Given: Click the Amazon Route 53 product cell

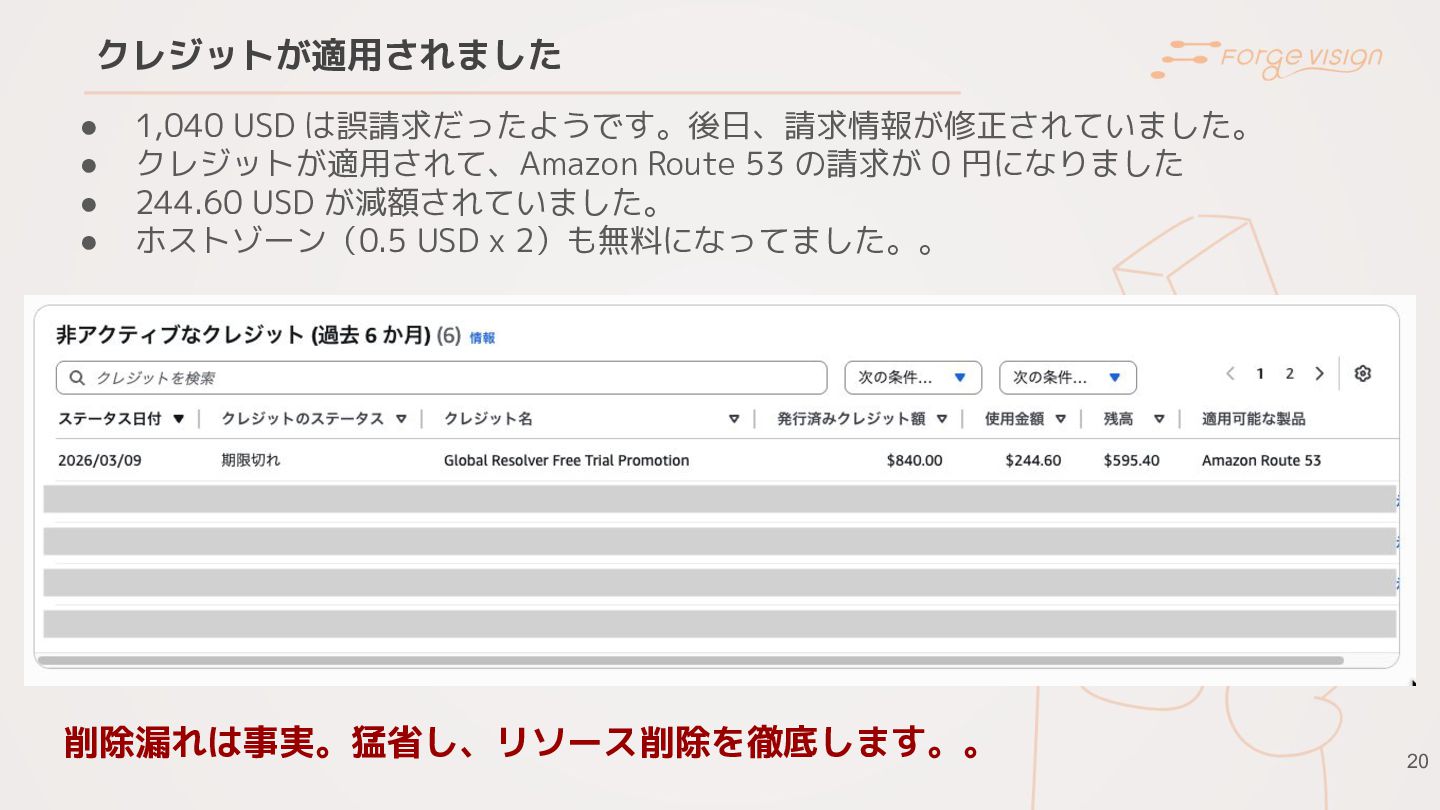Looking at the screenshot, I should 1261,461.
